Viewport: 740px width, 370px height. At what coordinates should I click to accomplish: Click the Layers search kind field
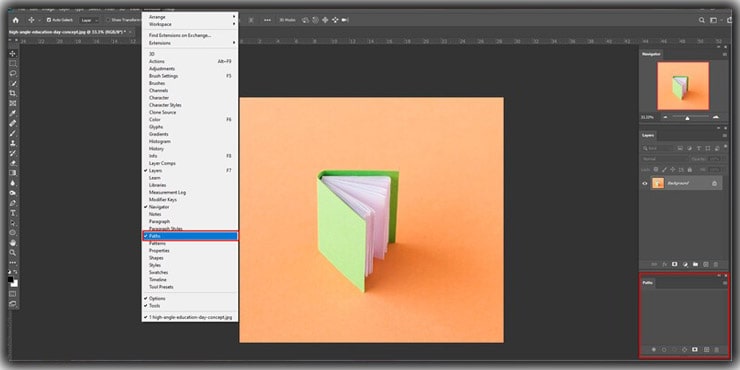coord(659,148)
